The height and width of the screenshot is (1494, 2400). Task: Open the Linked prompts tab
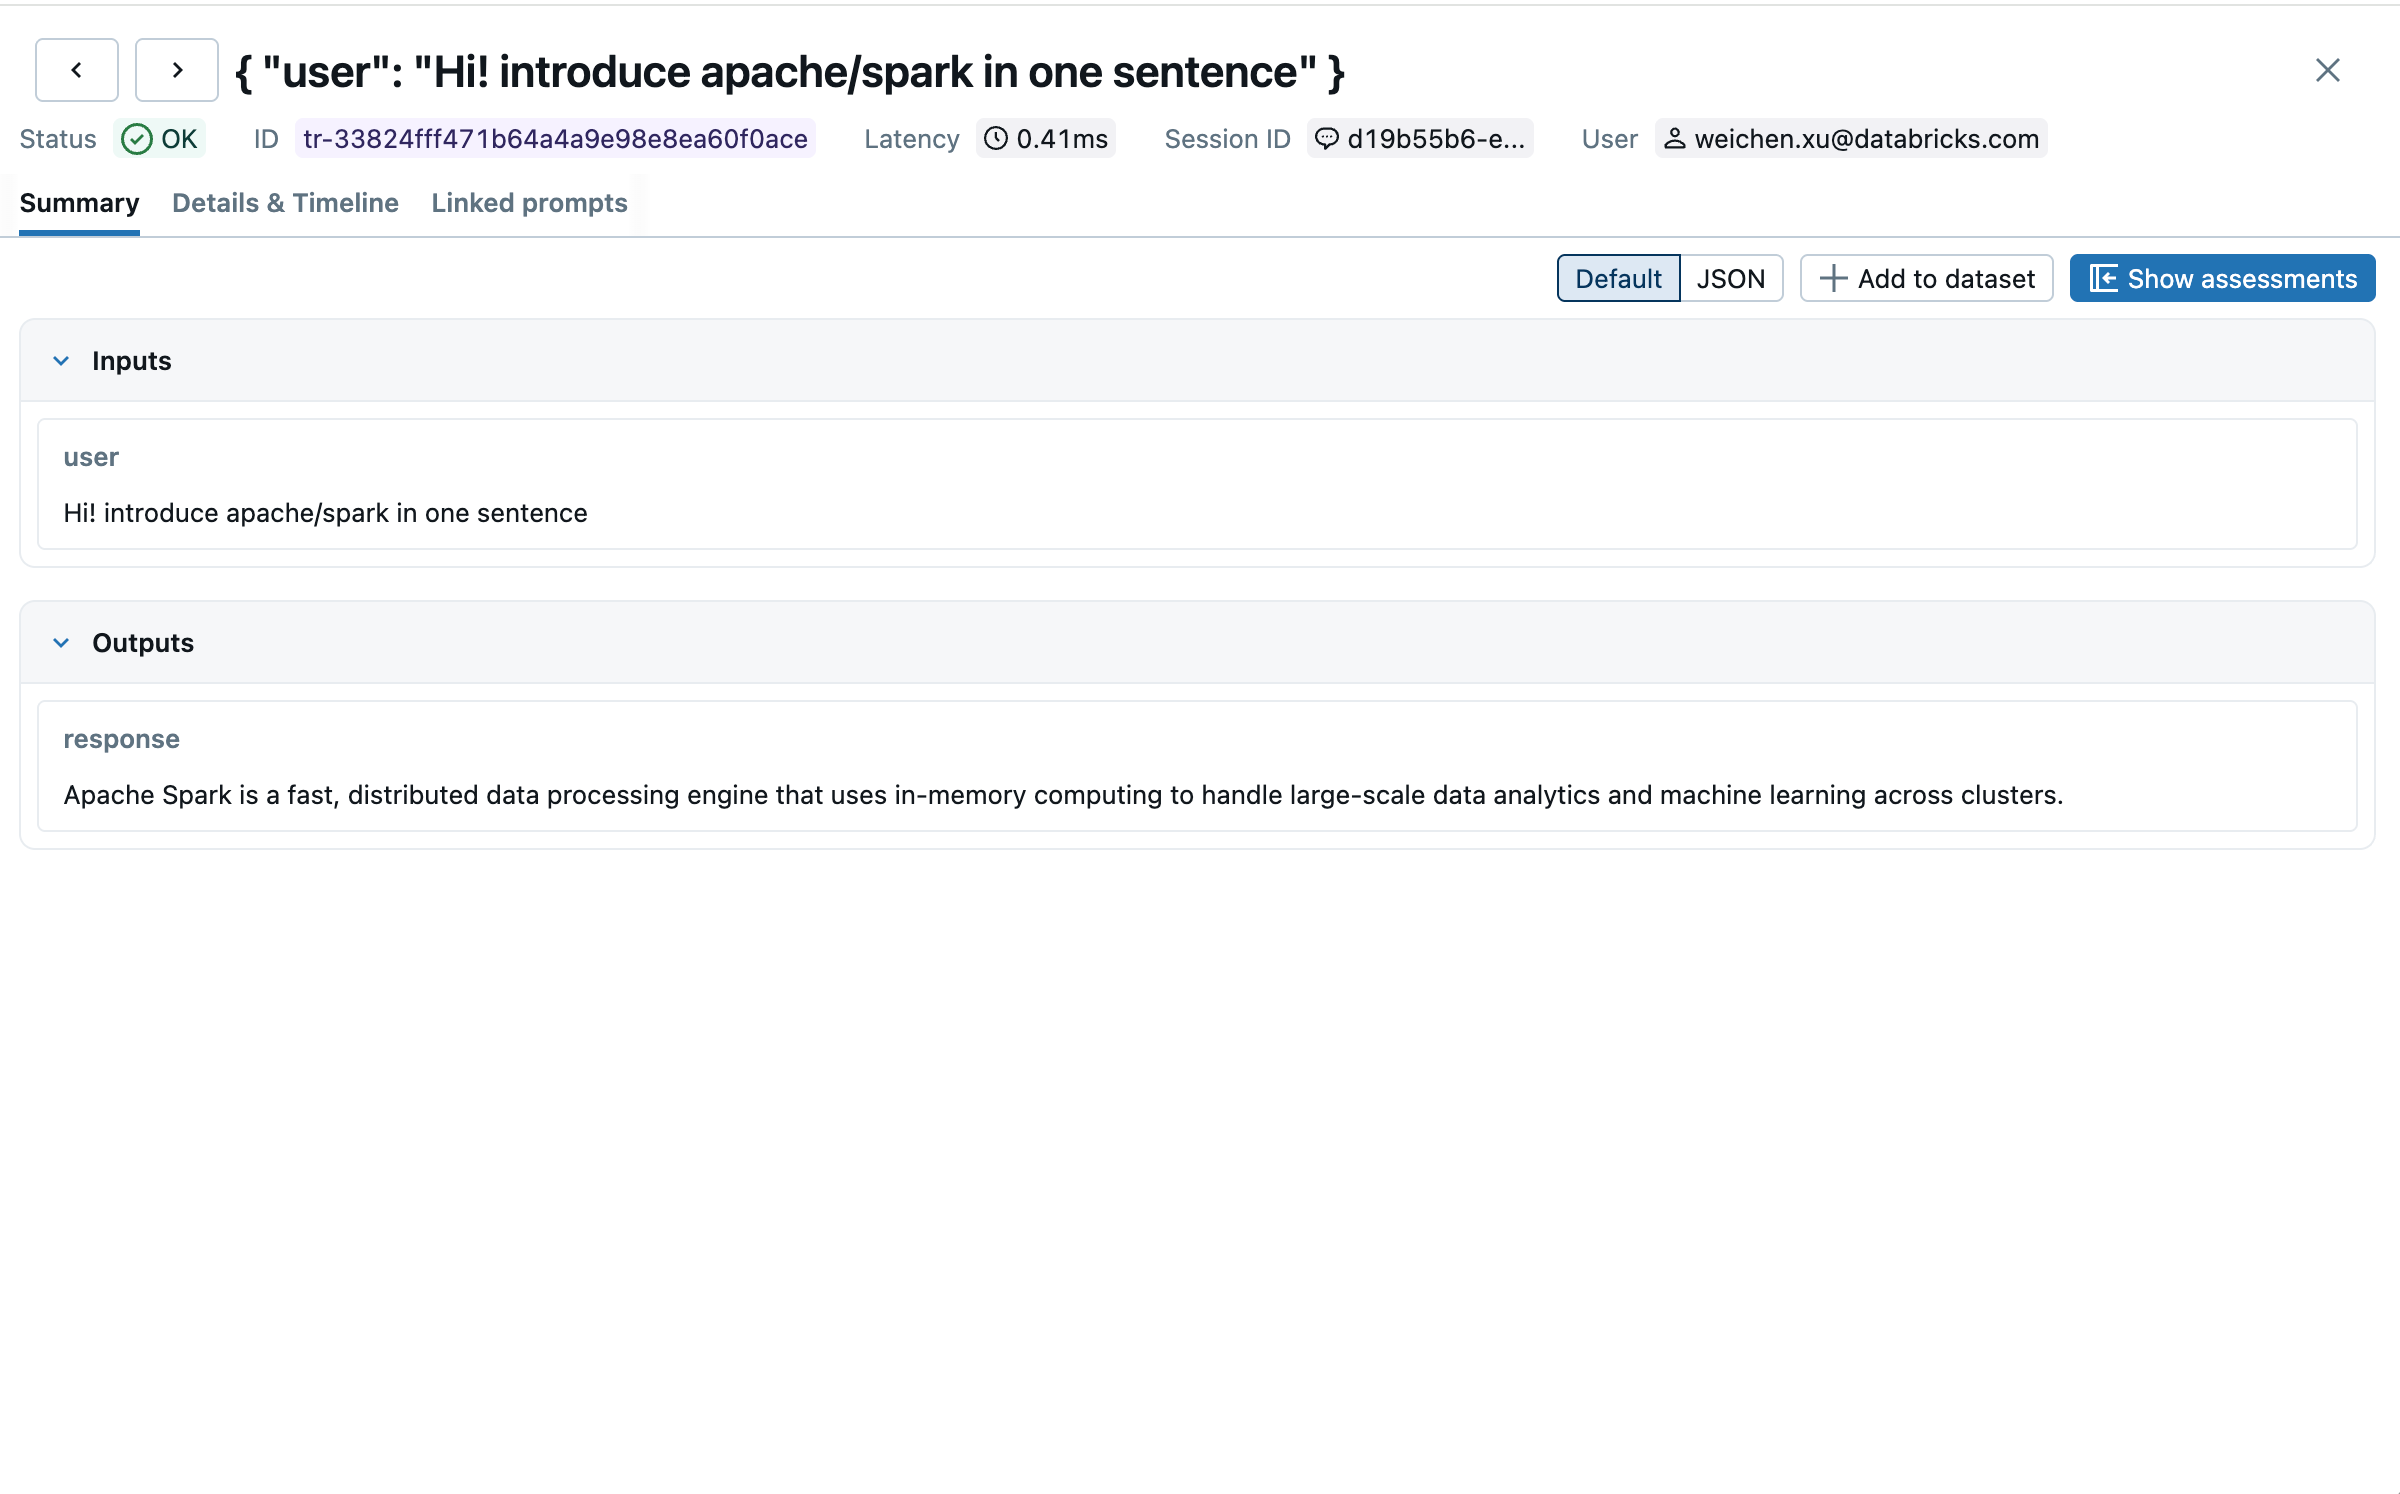point(529,203)
